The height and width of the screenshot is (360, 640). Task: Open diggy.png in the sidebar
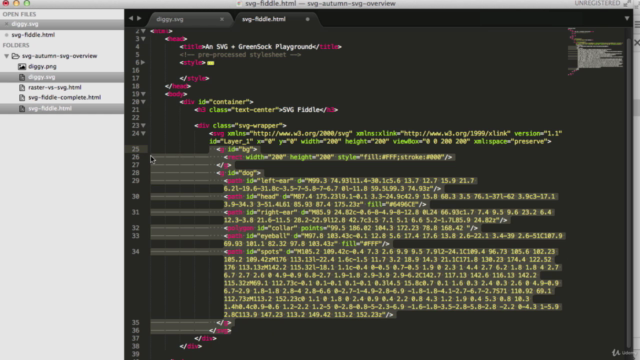[x=42, y=66]
